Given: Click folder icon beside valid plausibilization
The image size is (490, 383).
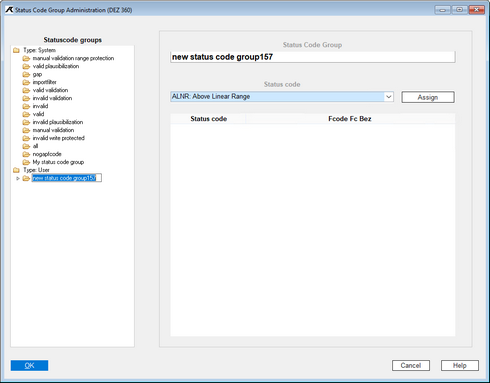Looking at the screenshot, I should pyautogui.click(x=26, y=66).
